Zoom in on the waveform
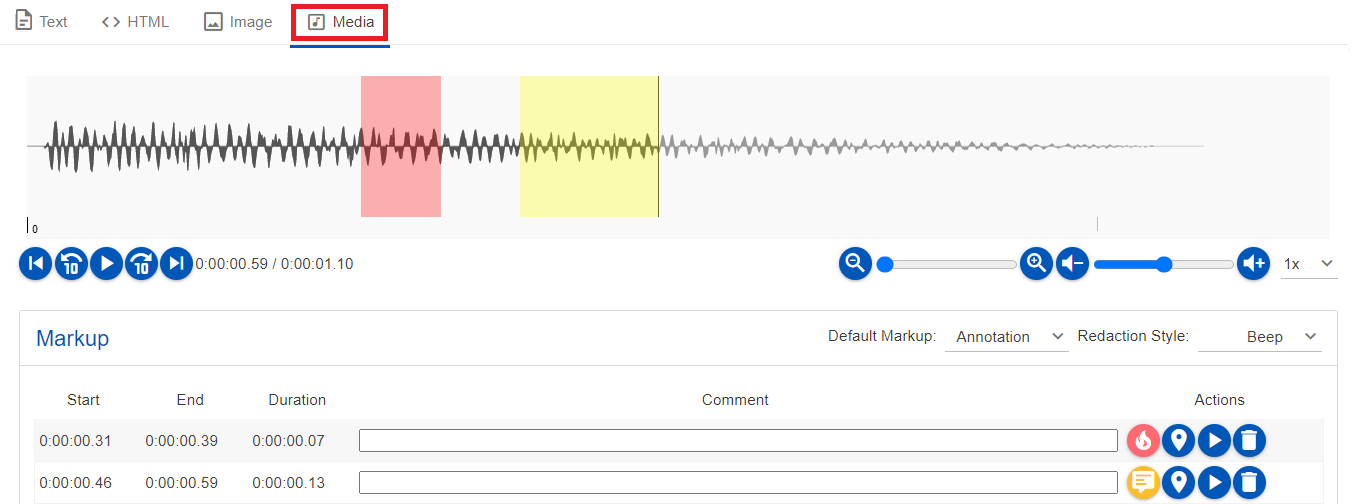 (x=1037, y=264)
